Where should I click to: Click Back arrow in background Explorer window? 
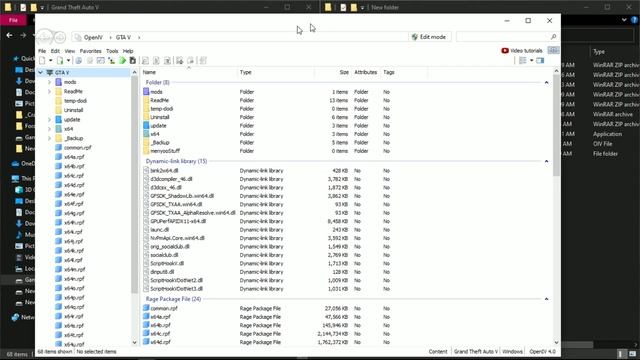pos(9,36)
